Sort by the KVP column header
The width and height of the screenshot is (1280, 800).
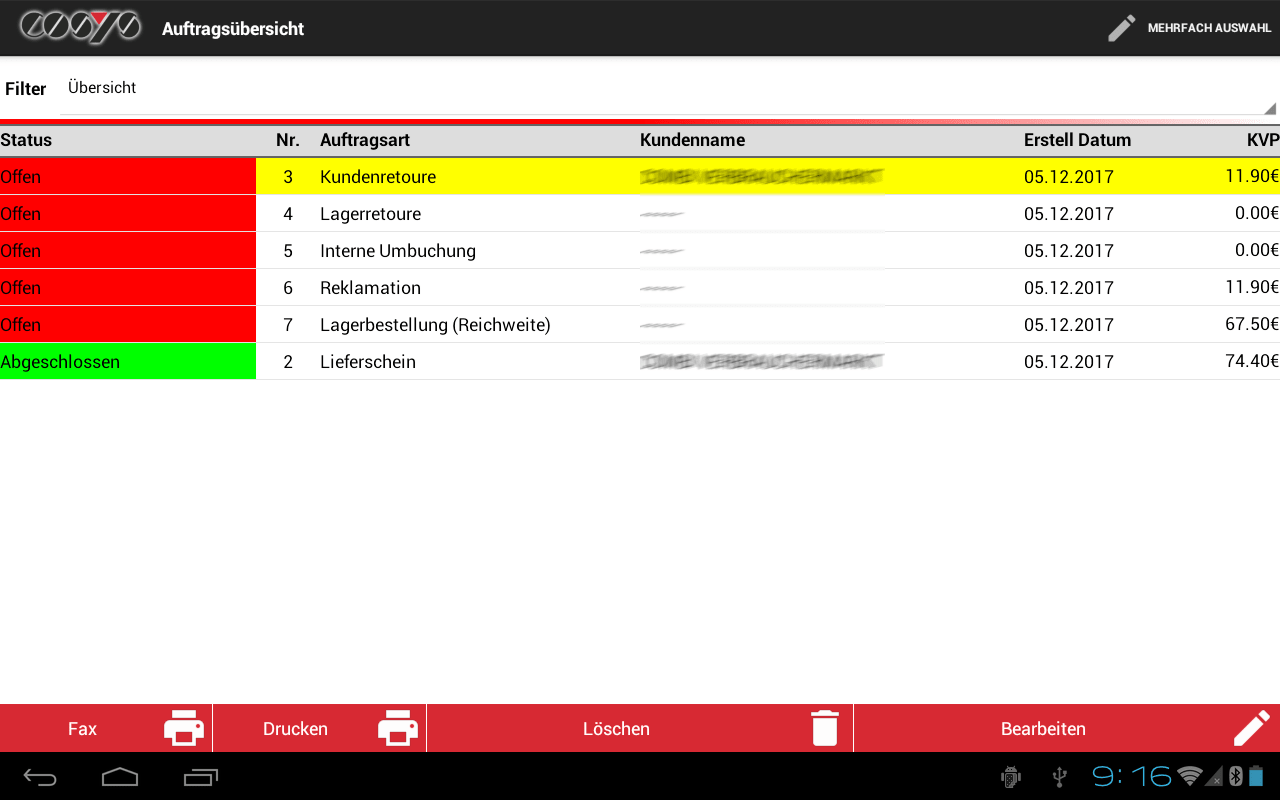(x=1263, y=140)
